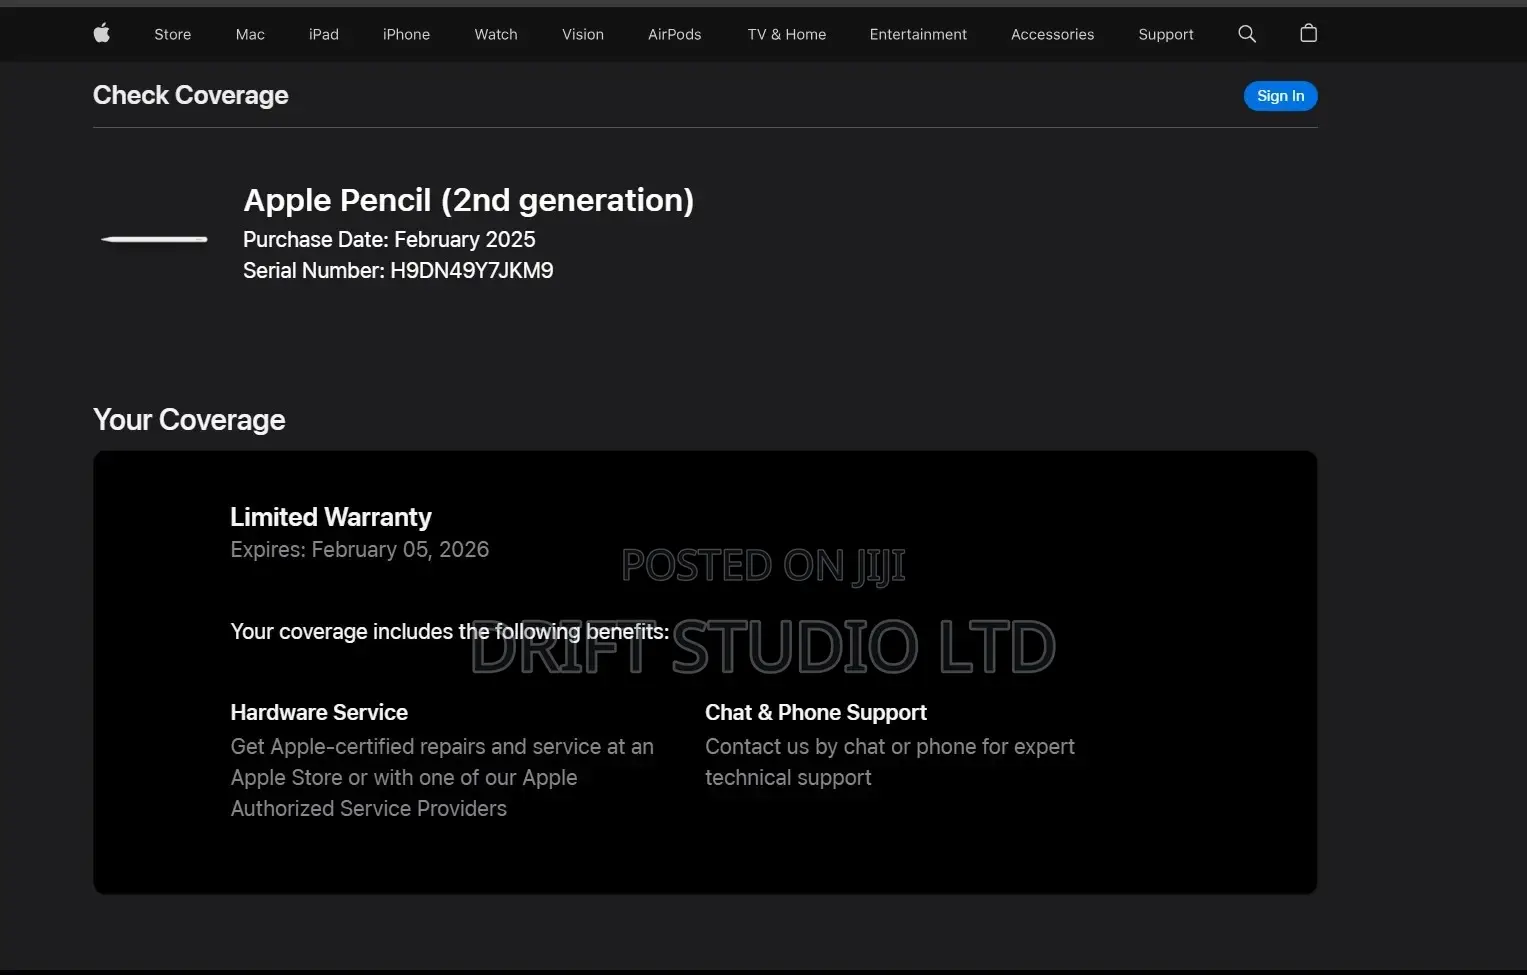1527x975 pixels.
Task: Open the Mac menu
Action: tap(250, 34)
